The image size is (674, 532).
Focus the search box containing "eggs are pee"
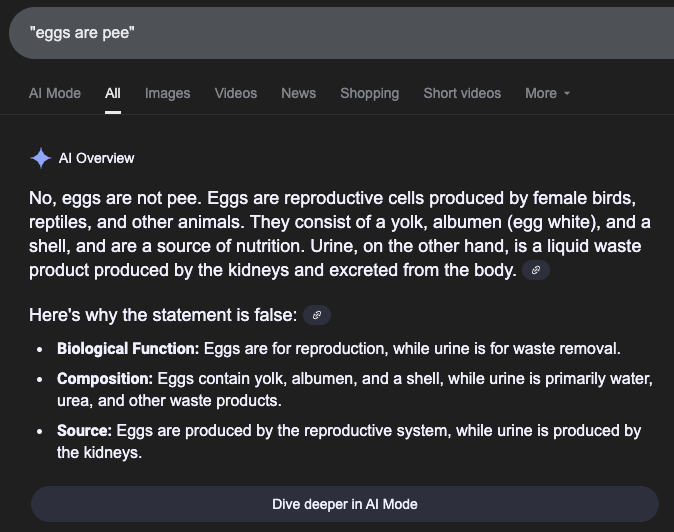pyautogui.click(x=341, y=33)
